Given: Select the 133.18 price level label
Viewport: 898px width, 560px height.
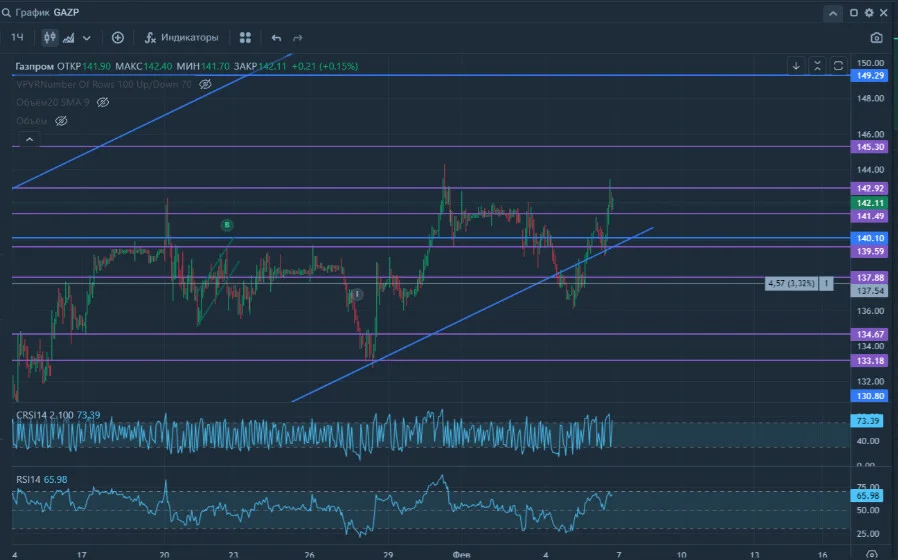Looking at the screenshot, I should pos(870,361).
